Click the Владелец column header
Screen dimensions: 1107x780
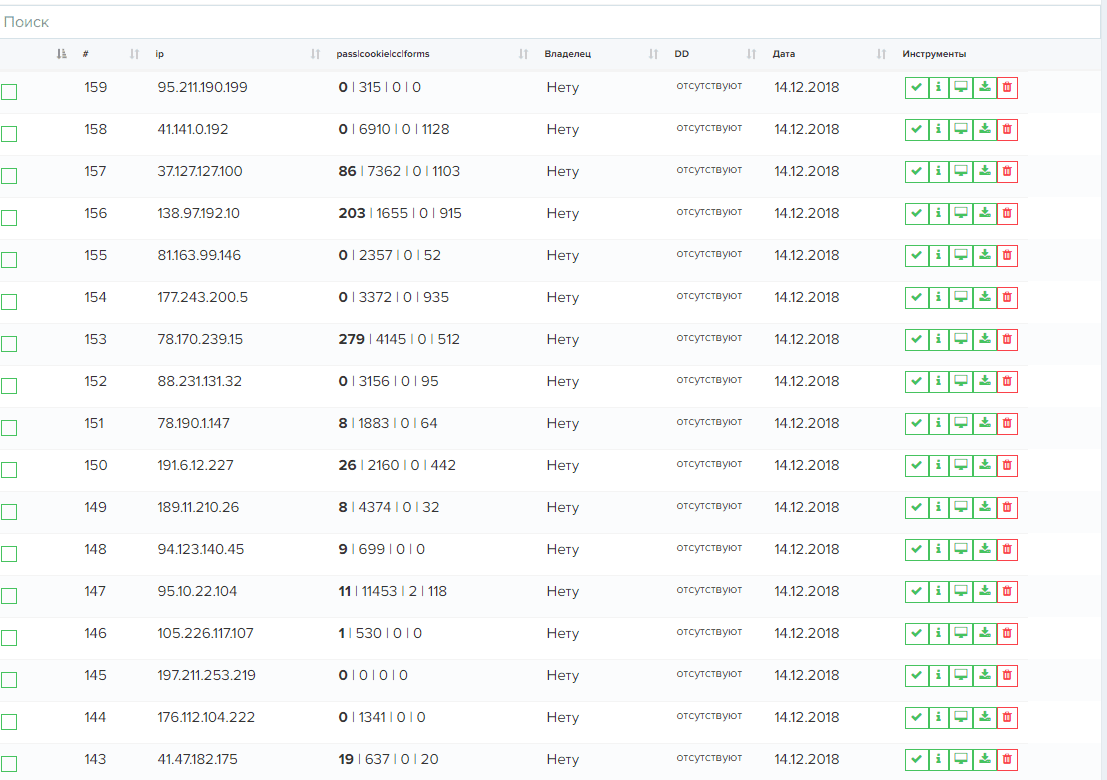pyautogui.click(x=568, y=54)
